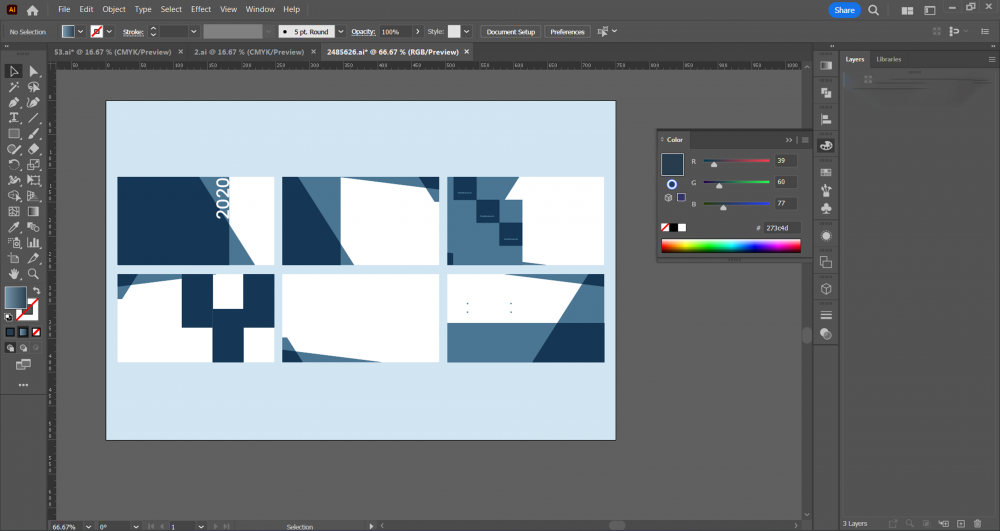Enable Draw Behind mode

(23, 347)
